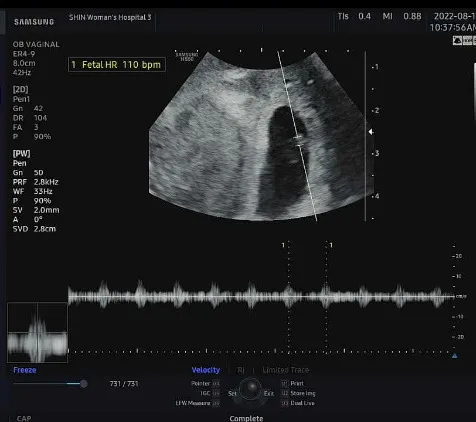Image resolution: width=476 pixels, height=422 pixels.
Task: Click the 2D scan mode icon at top right
Action: (x=457, y=41)
